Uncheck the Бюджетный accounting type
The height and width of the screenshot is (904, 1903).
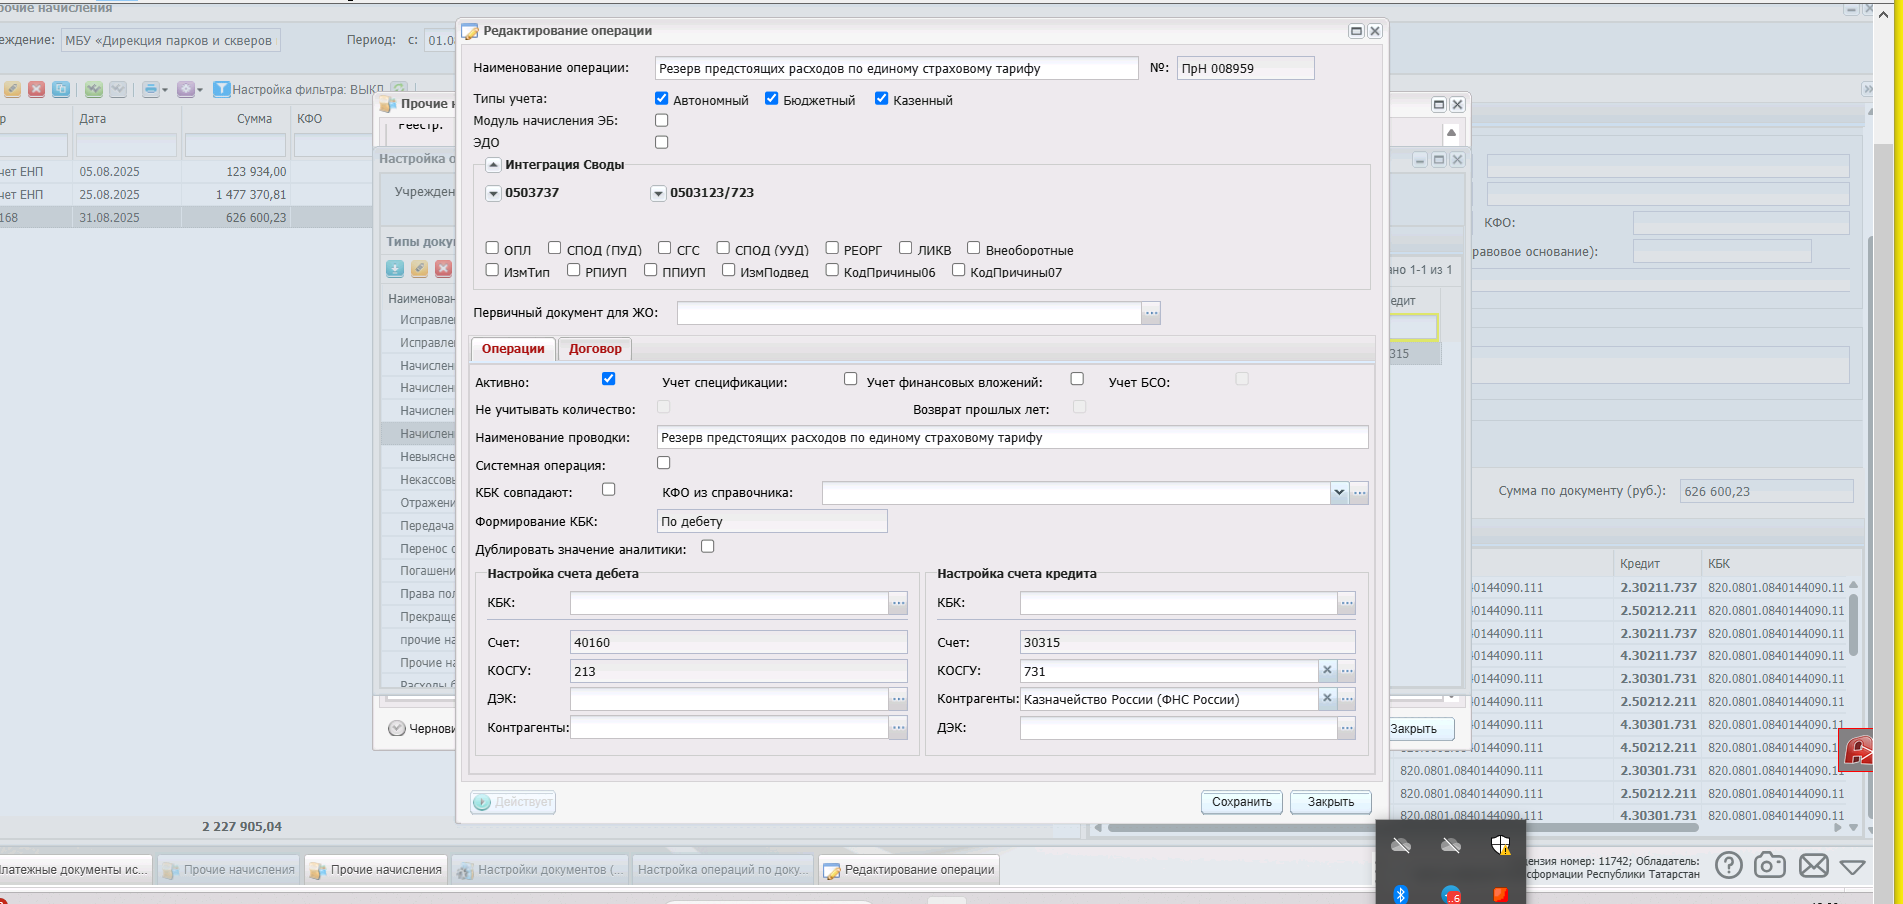pyautogui.click(x=771, y=98)
